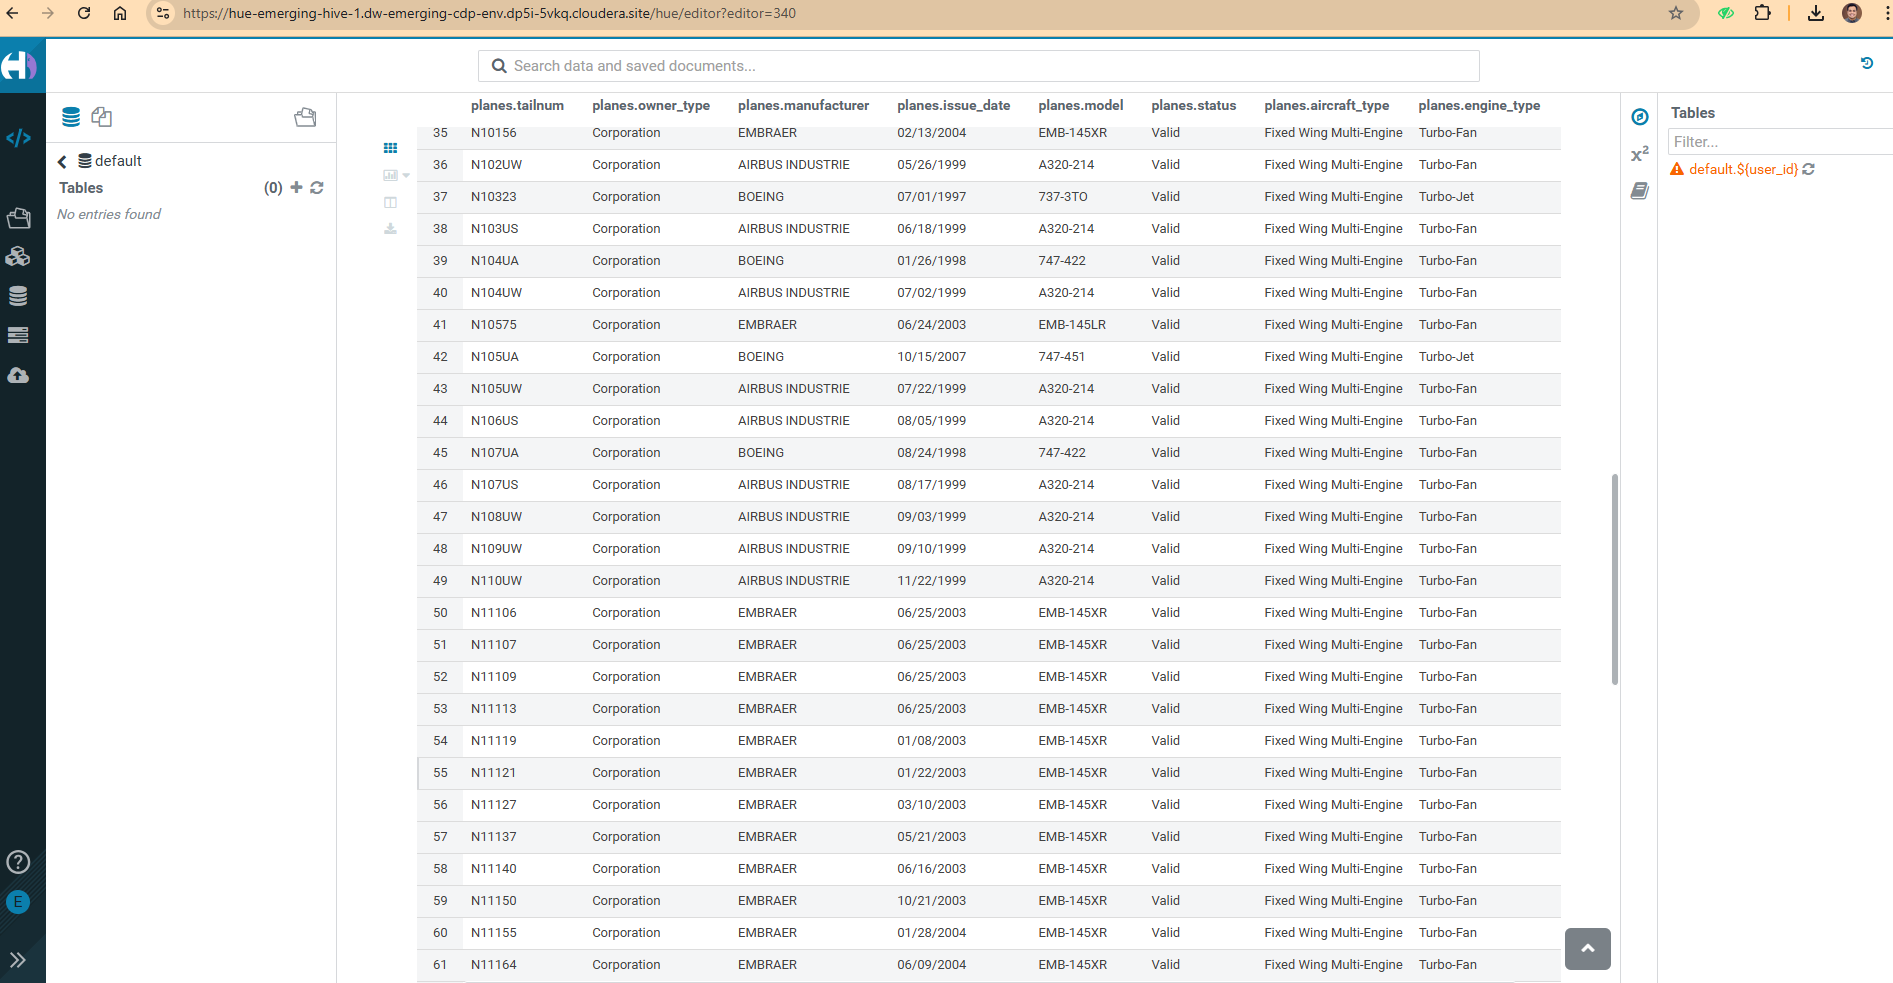
Task: Open the Hue logo home
Action: 19,66
